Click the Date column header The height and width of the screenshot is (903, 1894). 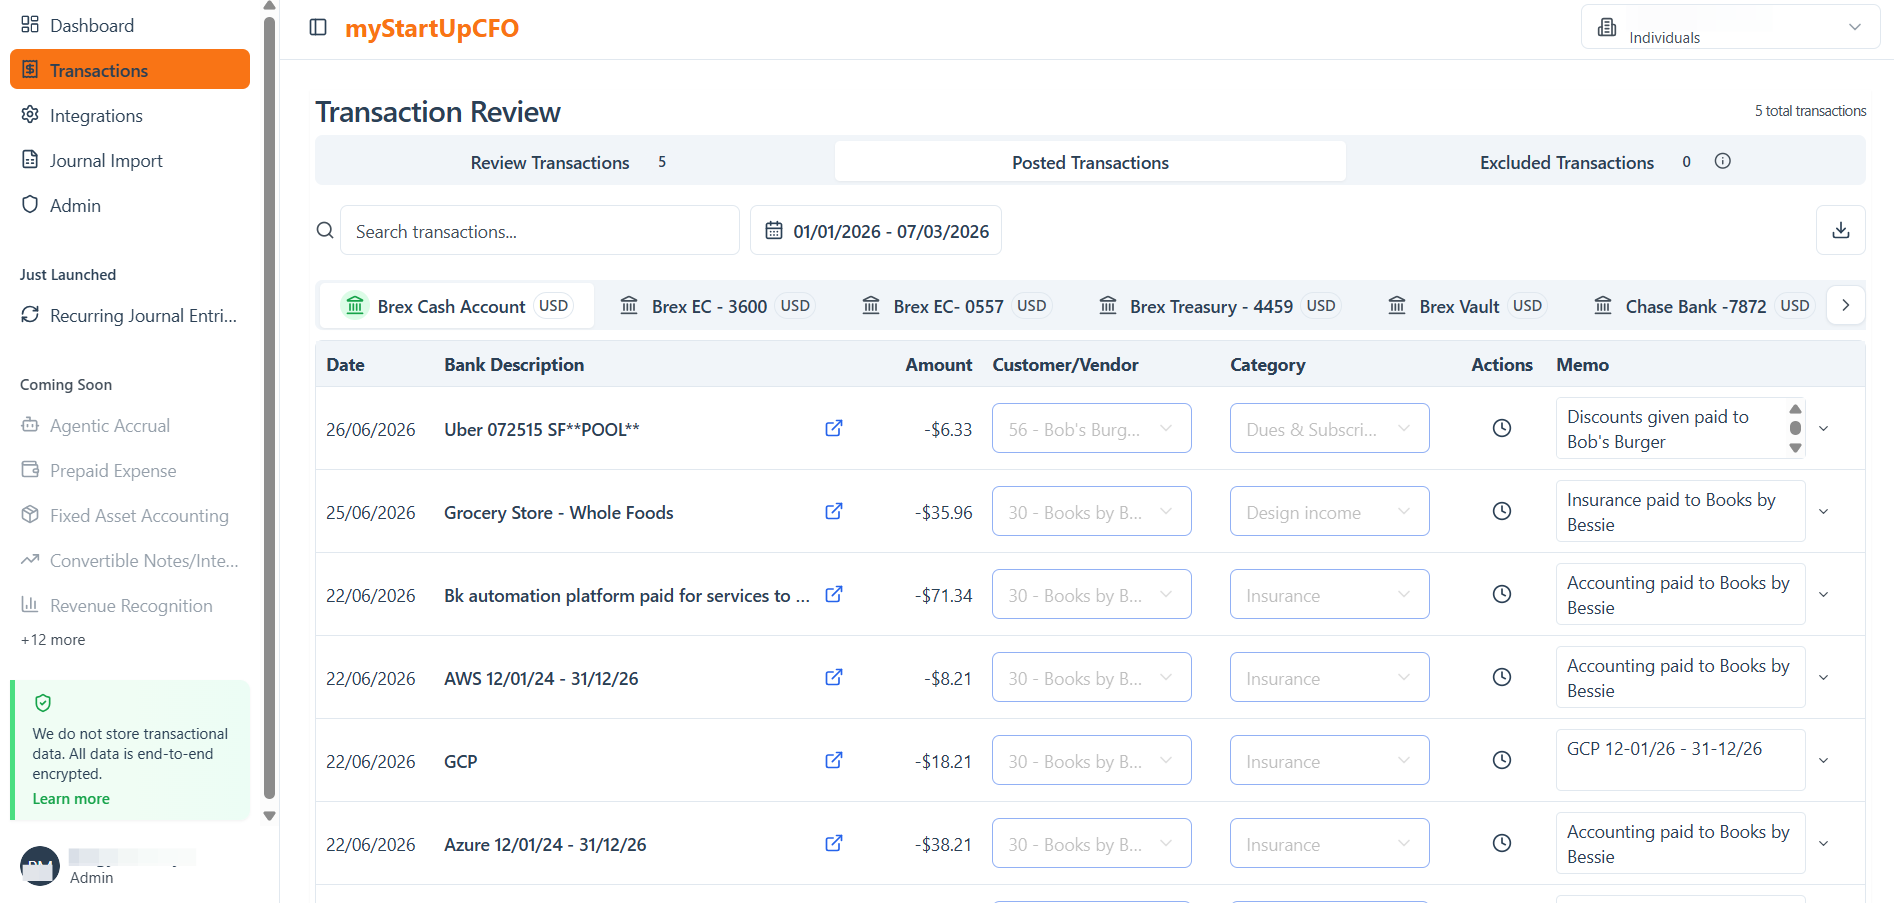point(345,364)
